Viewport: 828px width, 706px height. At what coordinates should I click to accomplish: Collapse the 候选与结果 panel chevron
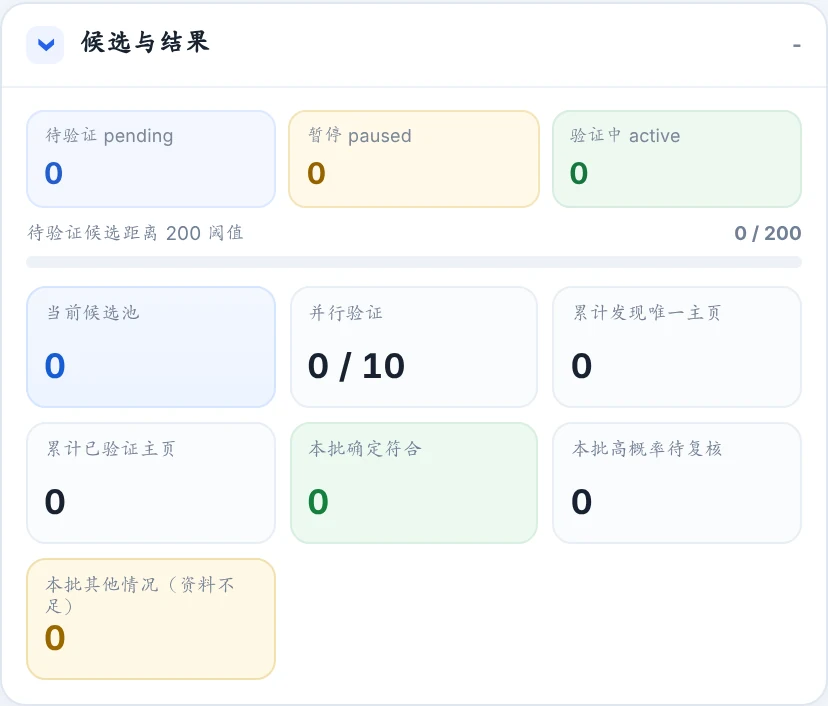coord(45,45)
